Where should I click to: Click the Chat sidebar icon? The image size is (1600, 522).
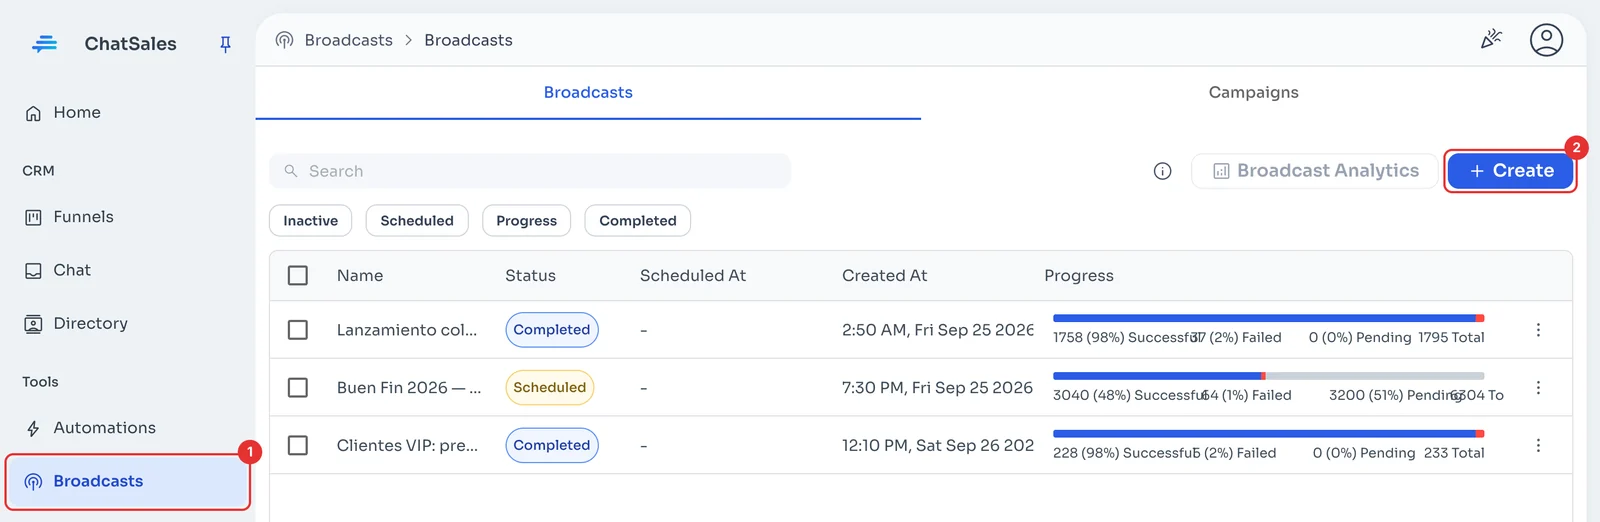coord(33,271)
